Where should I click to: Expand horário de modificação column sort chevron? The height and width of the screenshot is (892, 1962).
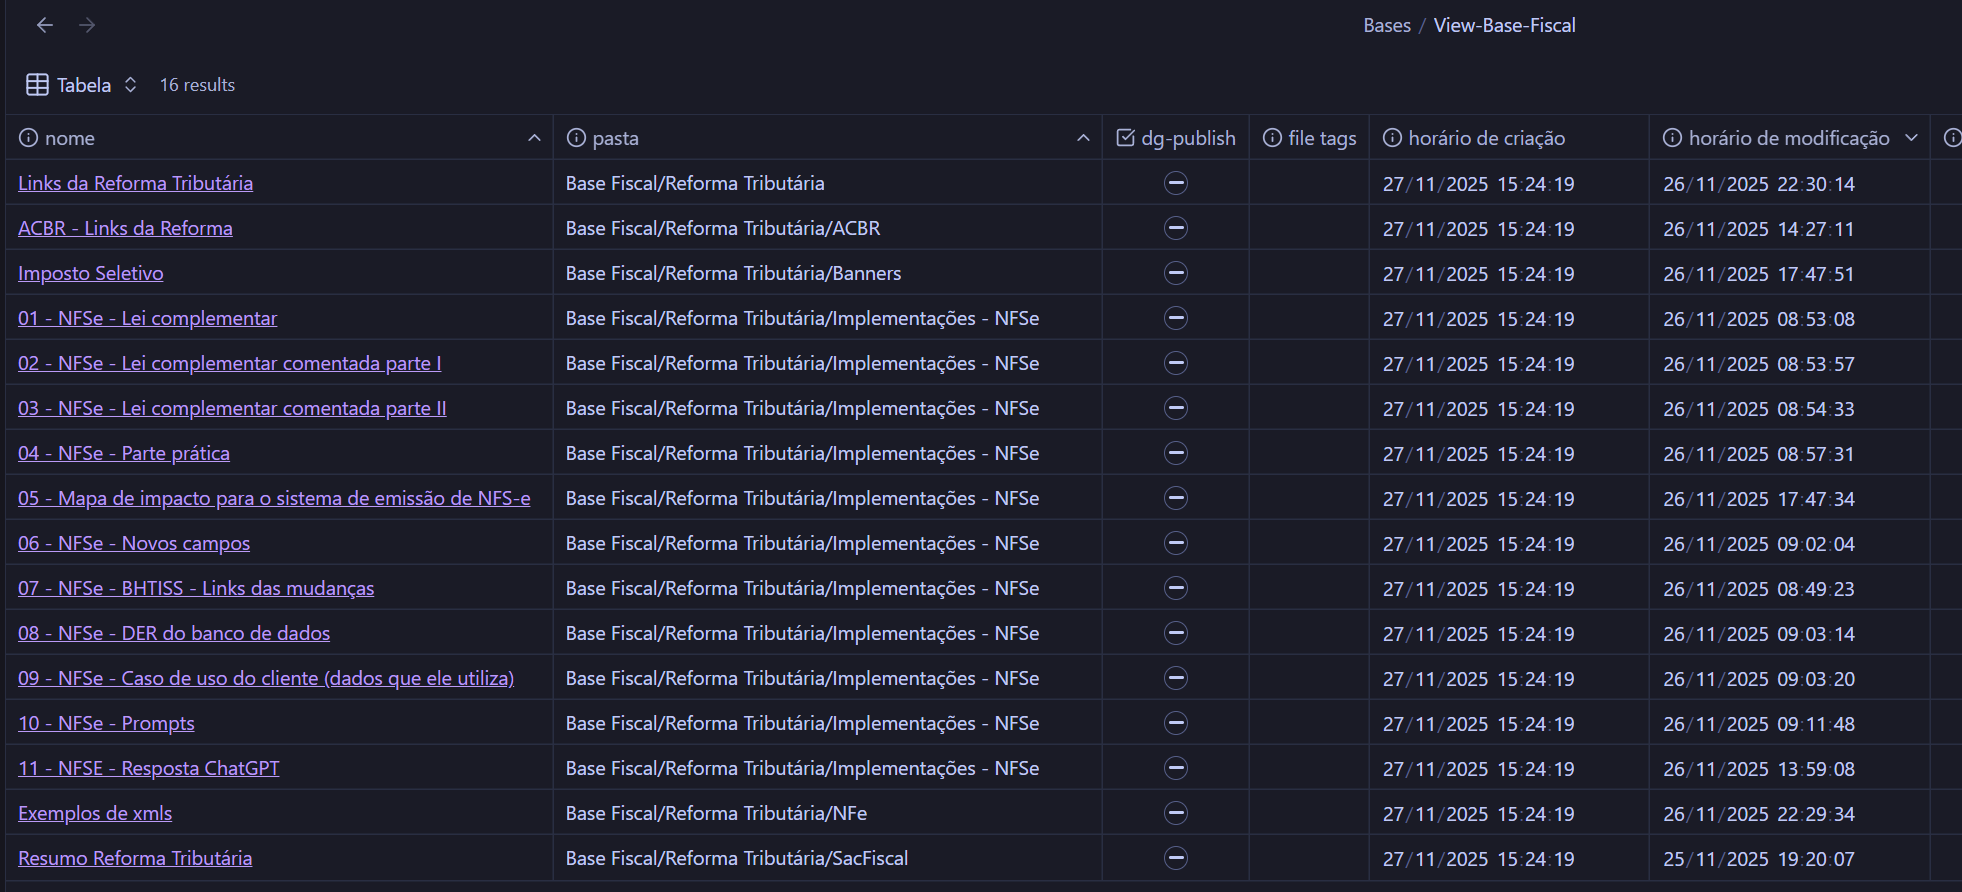[1911, 138]
